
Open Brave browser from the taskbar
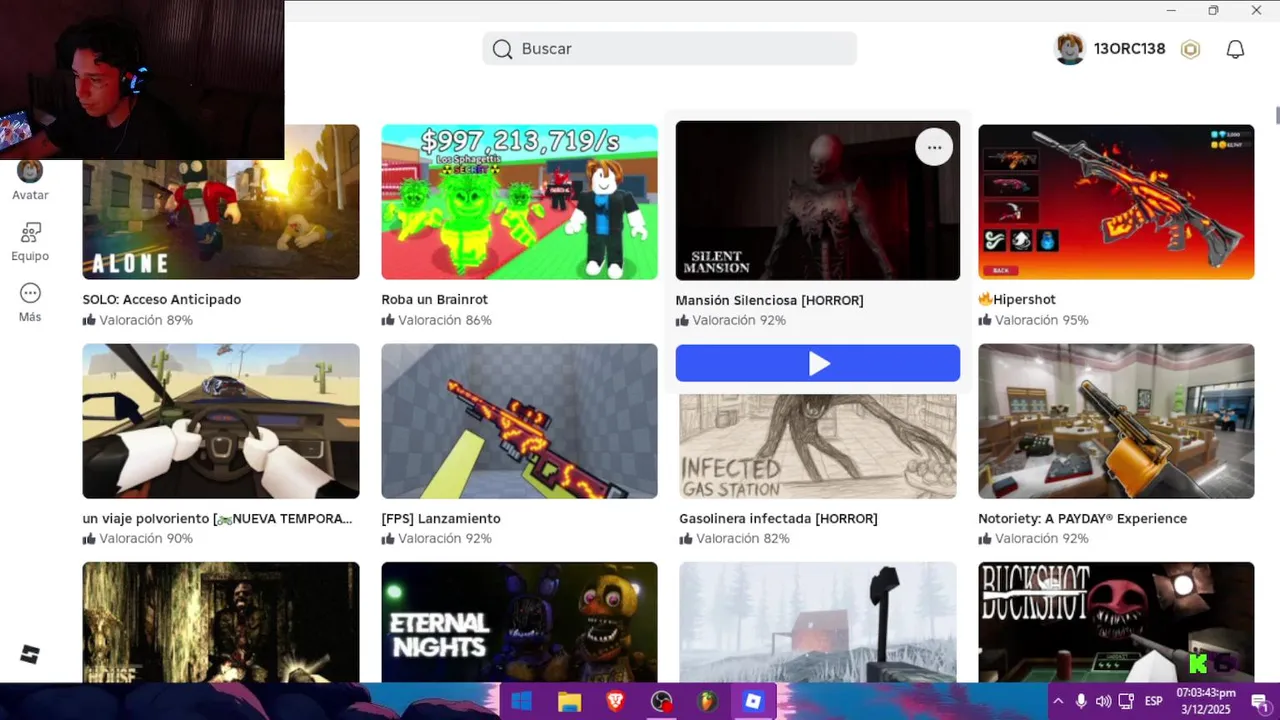(615, 701)
